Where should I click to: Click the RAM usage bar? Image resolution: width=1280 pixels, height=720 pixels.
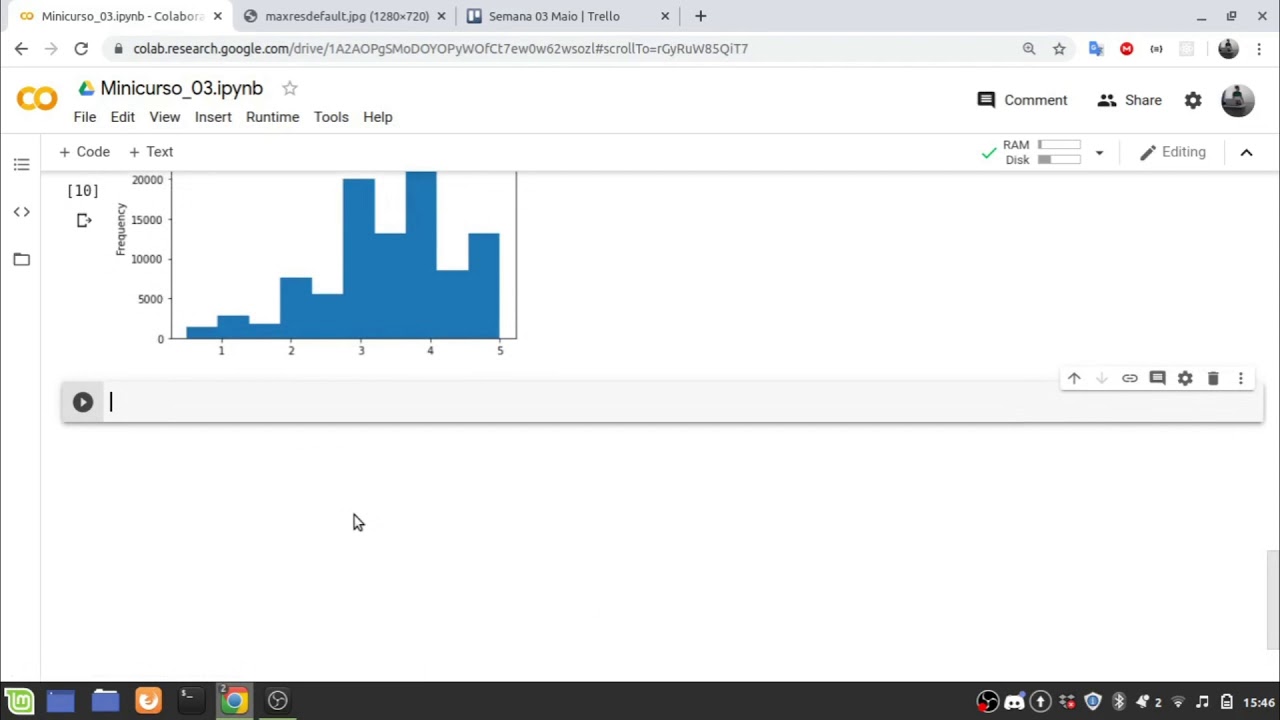coord(1059,145)
